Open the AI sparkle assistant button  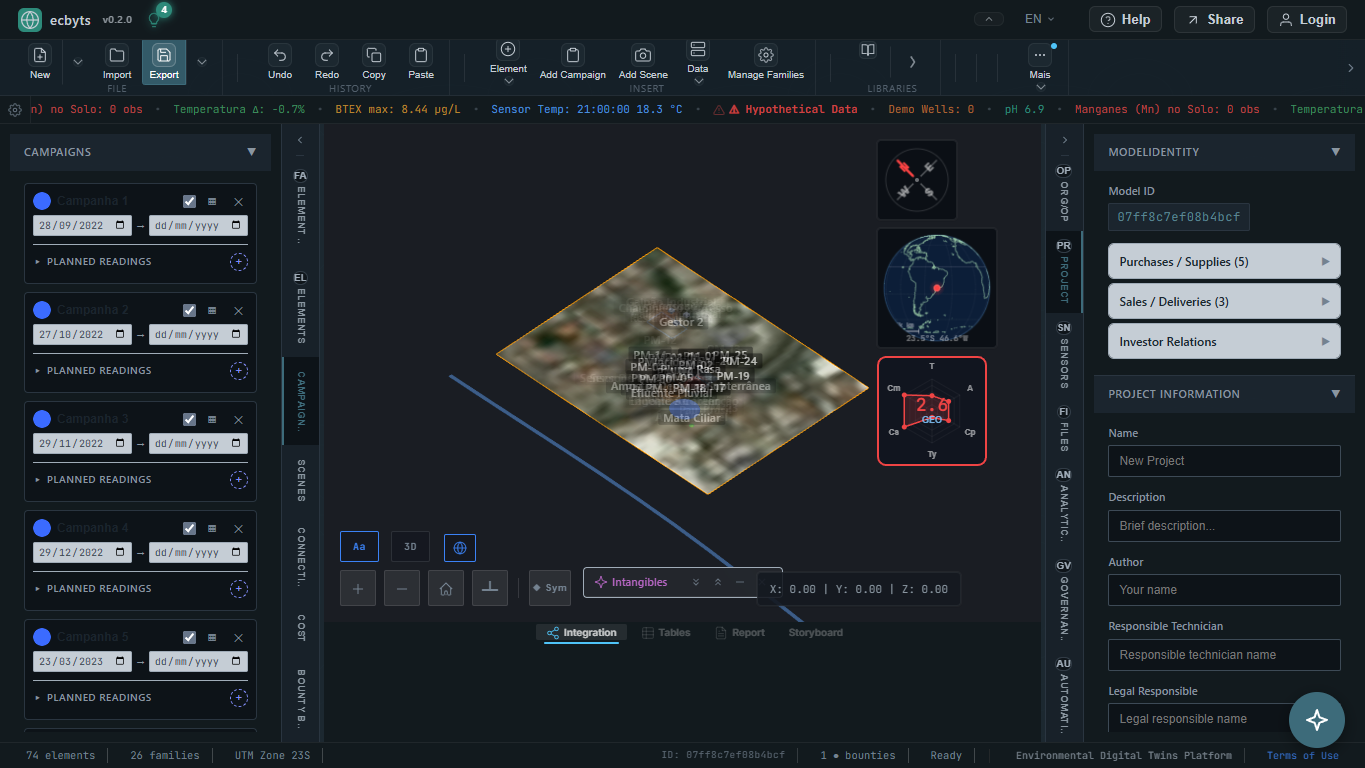tap(1316, 720)
